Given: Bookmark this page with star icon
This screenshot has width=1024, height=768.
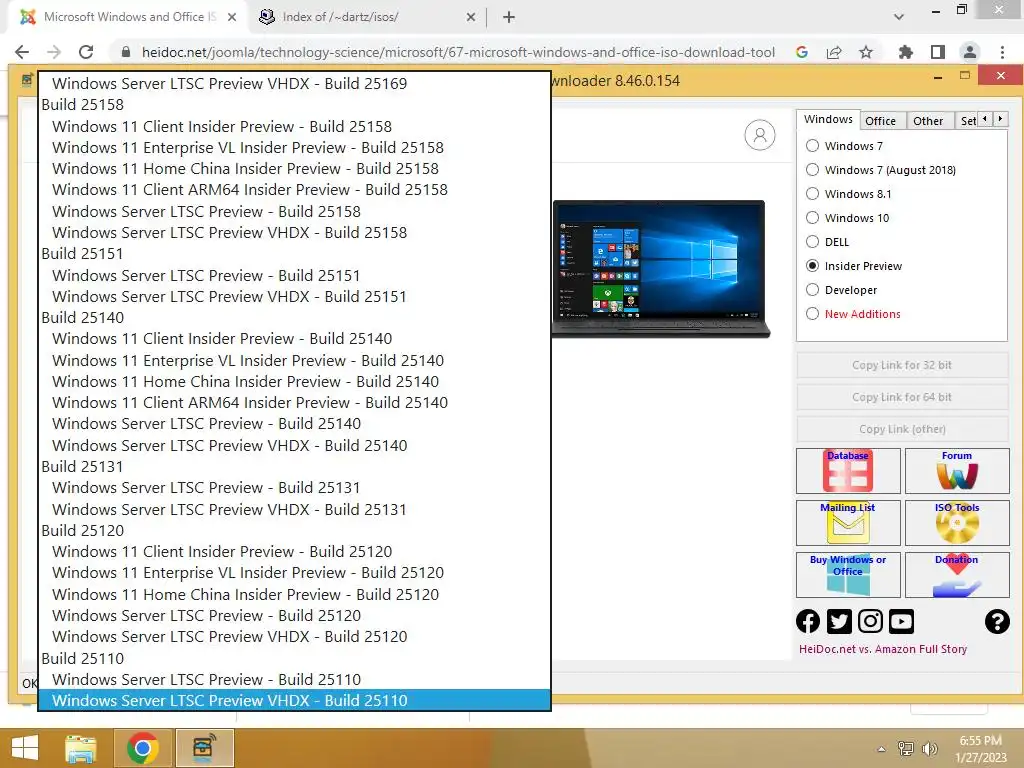Looking at the screenshot, I should click(866, 52).
